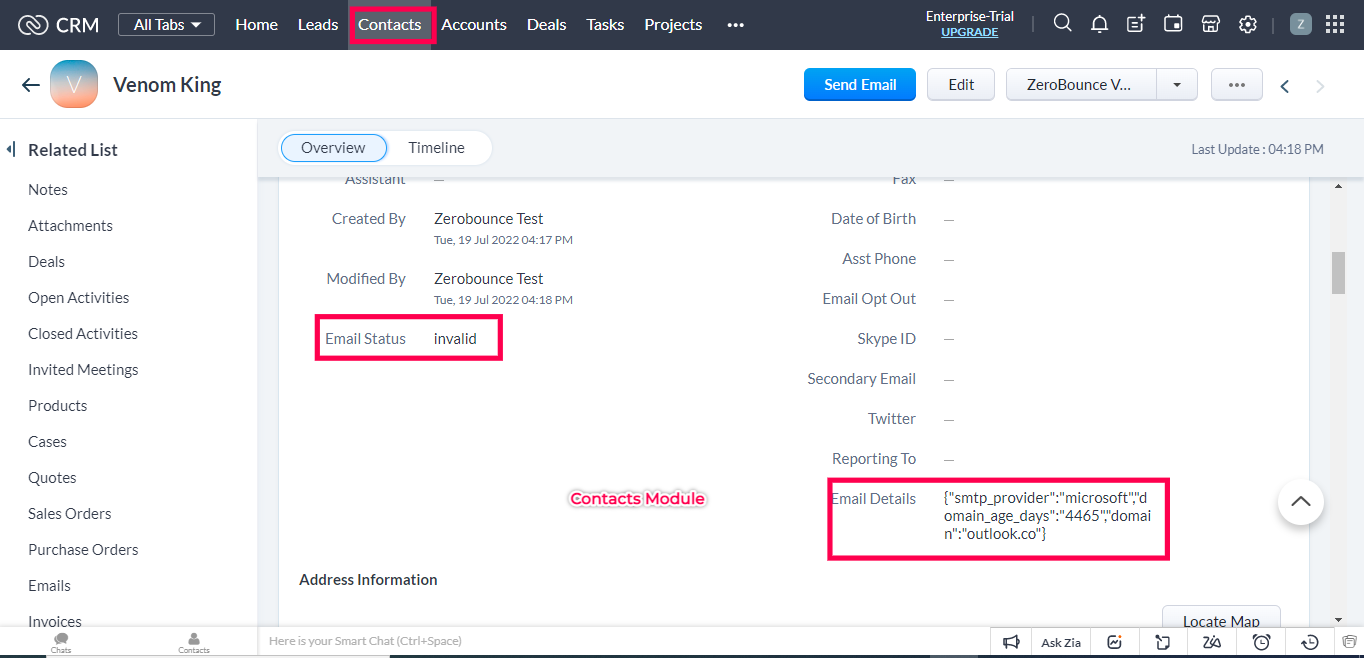Click the Zoho CRM logo
1364x658 pixels.
click(58, 25)
